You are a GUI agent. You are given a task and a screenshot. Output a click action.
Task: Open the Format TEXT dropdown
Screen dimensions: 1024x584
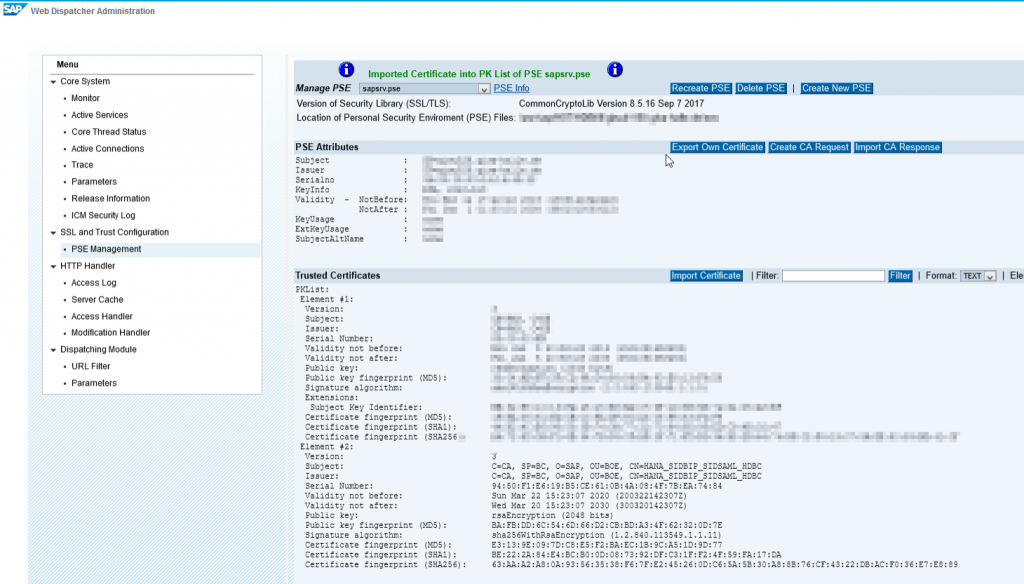coord(978,276)
